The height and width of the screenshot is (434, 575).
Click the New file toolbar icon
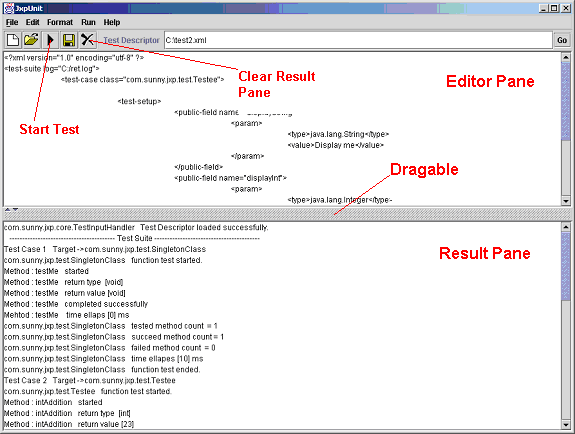pyautogui.click(x=13, y=40)
